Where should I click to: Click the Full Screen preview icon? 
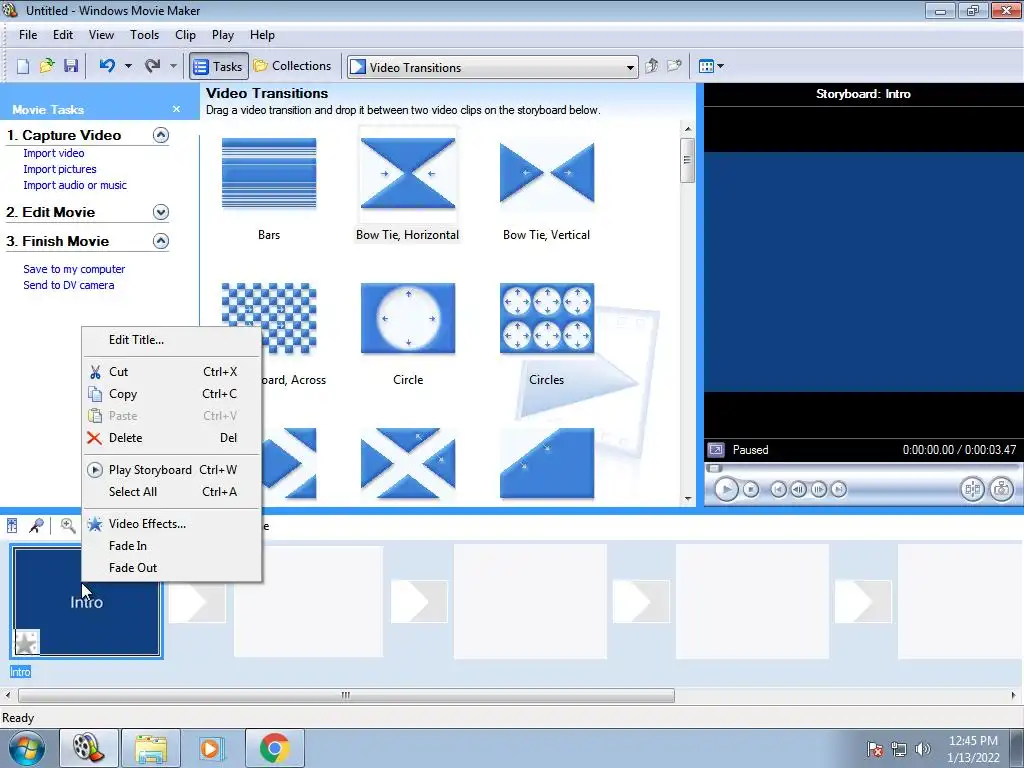[x=716, y=450]
